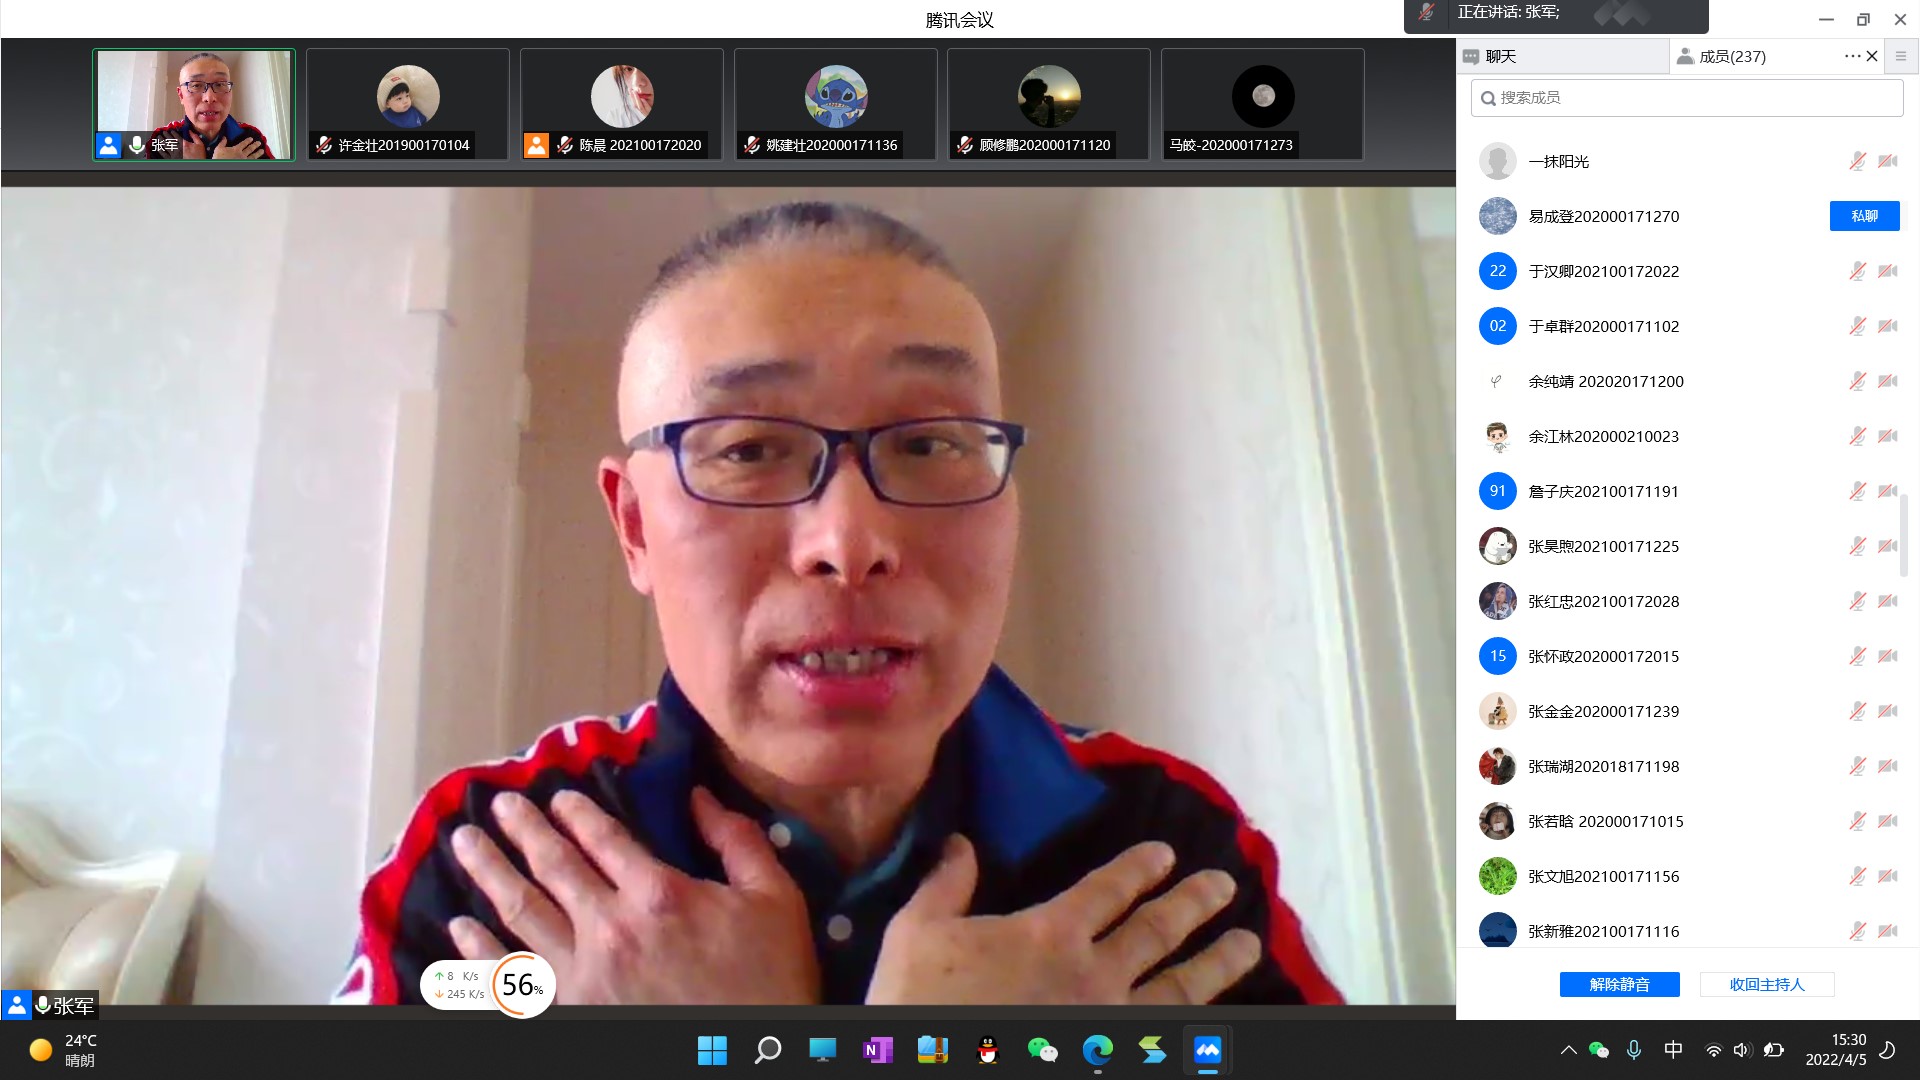
Task: Select 张军 video thumbnail in top strip
Action: point(194,104)
